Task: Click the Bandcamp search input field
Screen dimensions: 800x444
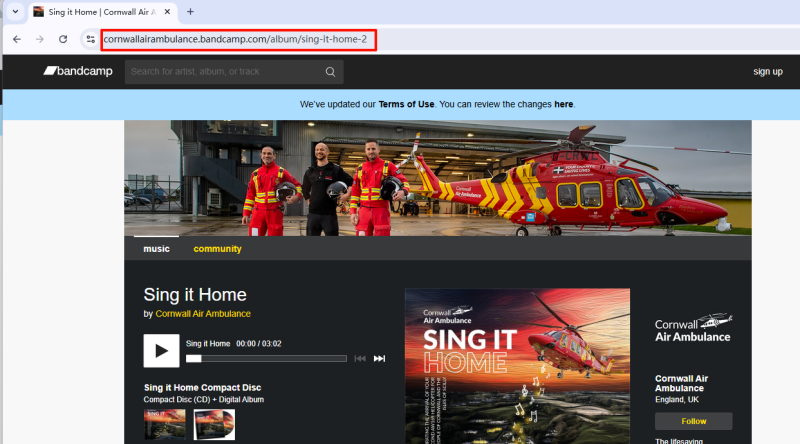Action: 225,72
